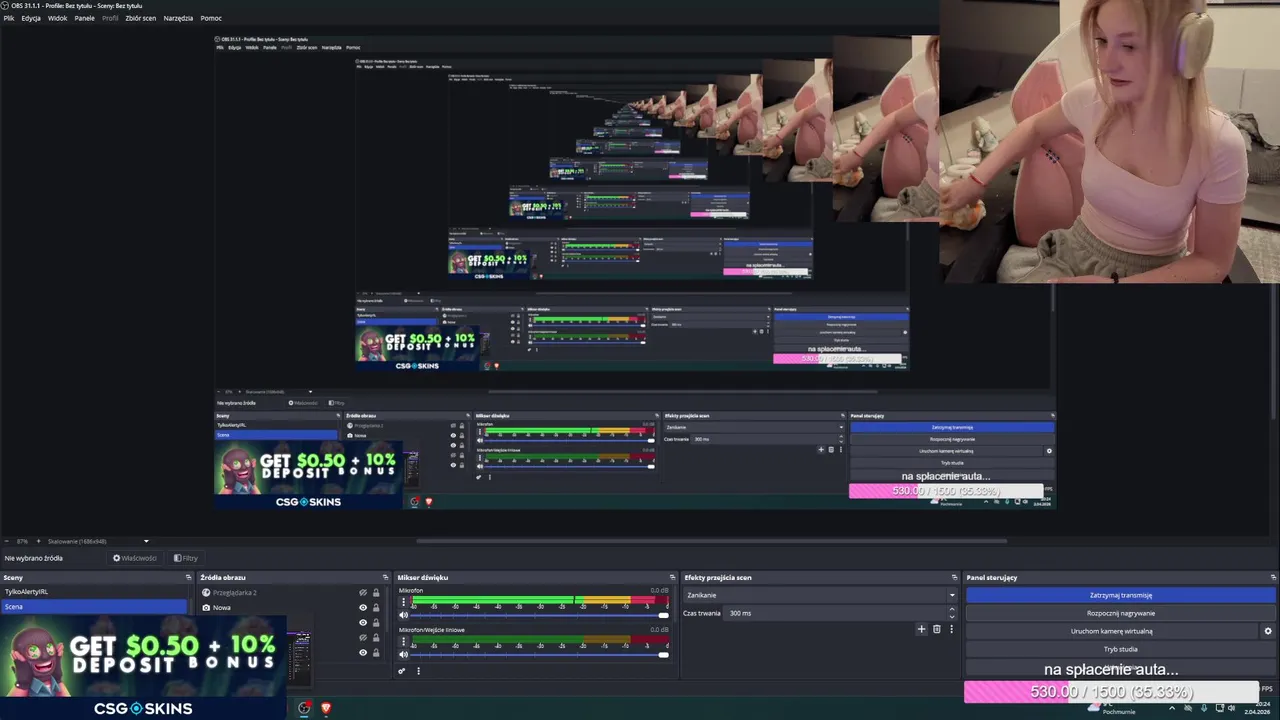Pop out the Źródła obrazu dock
Viewport: 1280px width, 720px height.
click(385, 577)
